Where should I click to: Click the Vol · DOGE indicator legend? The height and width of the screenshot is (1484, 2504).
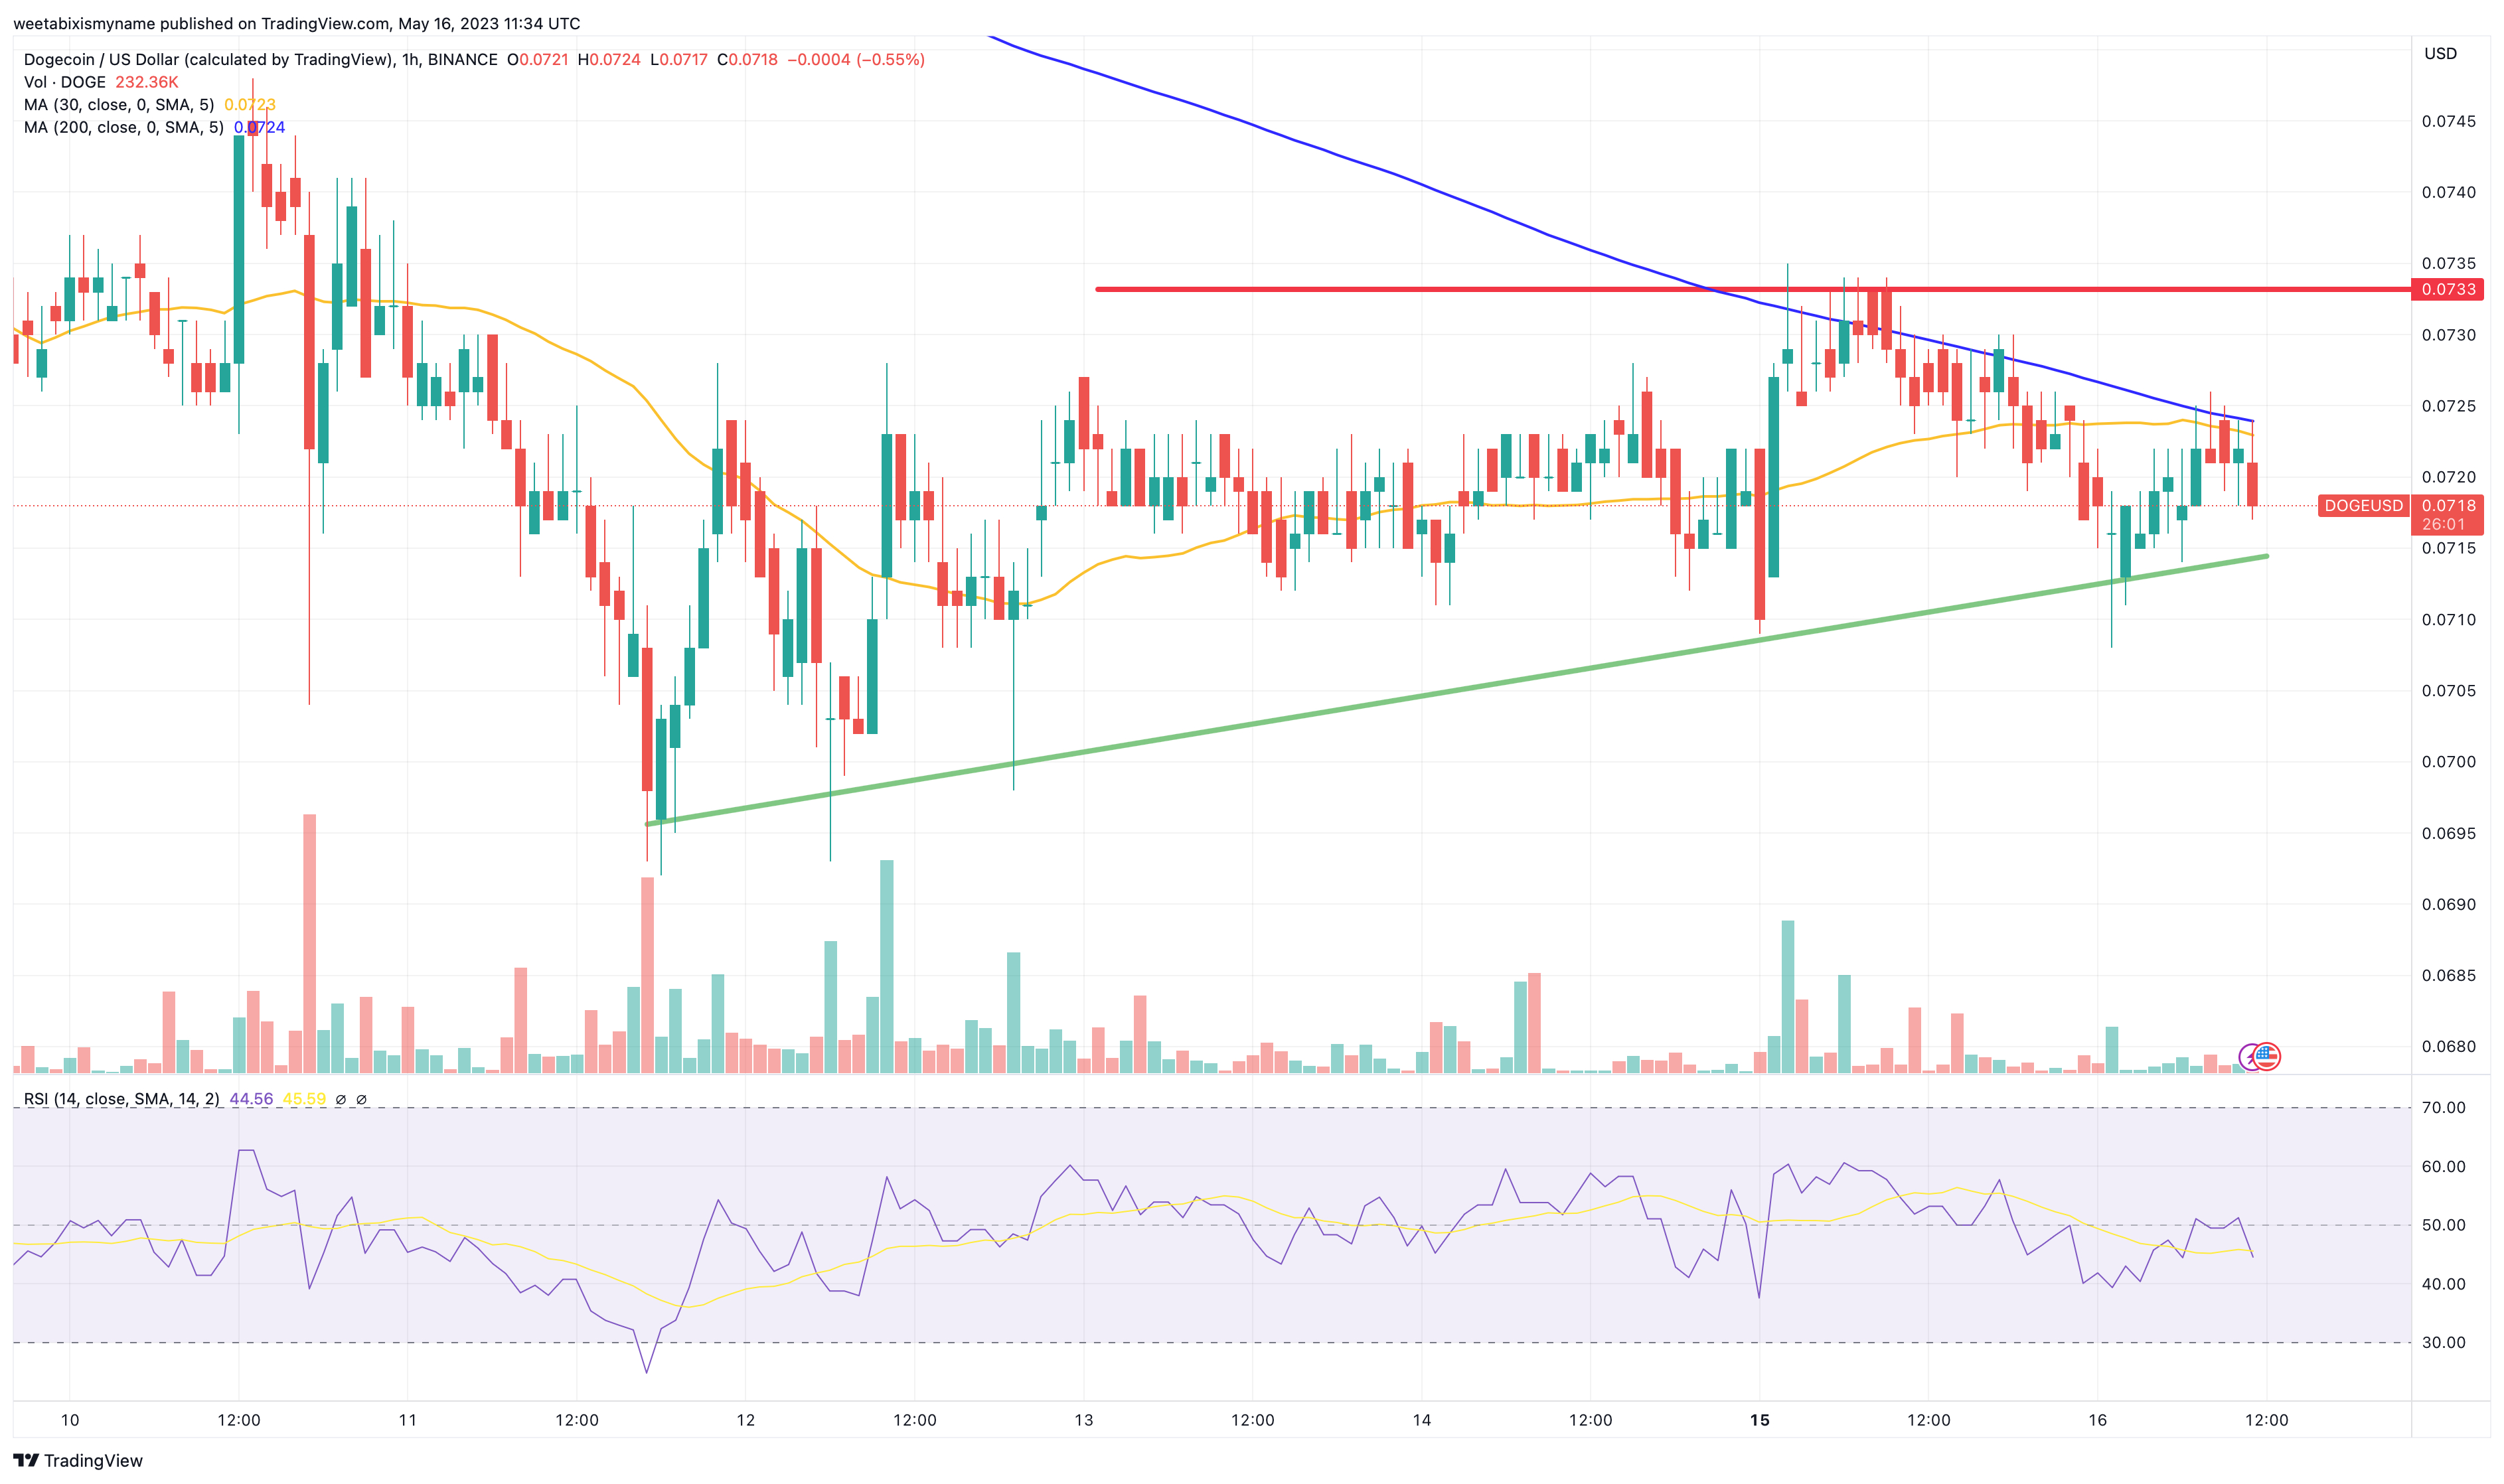tap(64, 82)
